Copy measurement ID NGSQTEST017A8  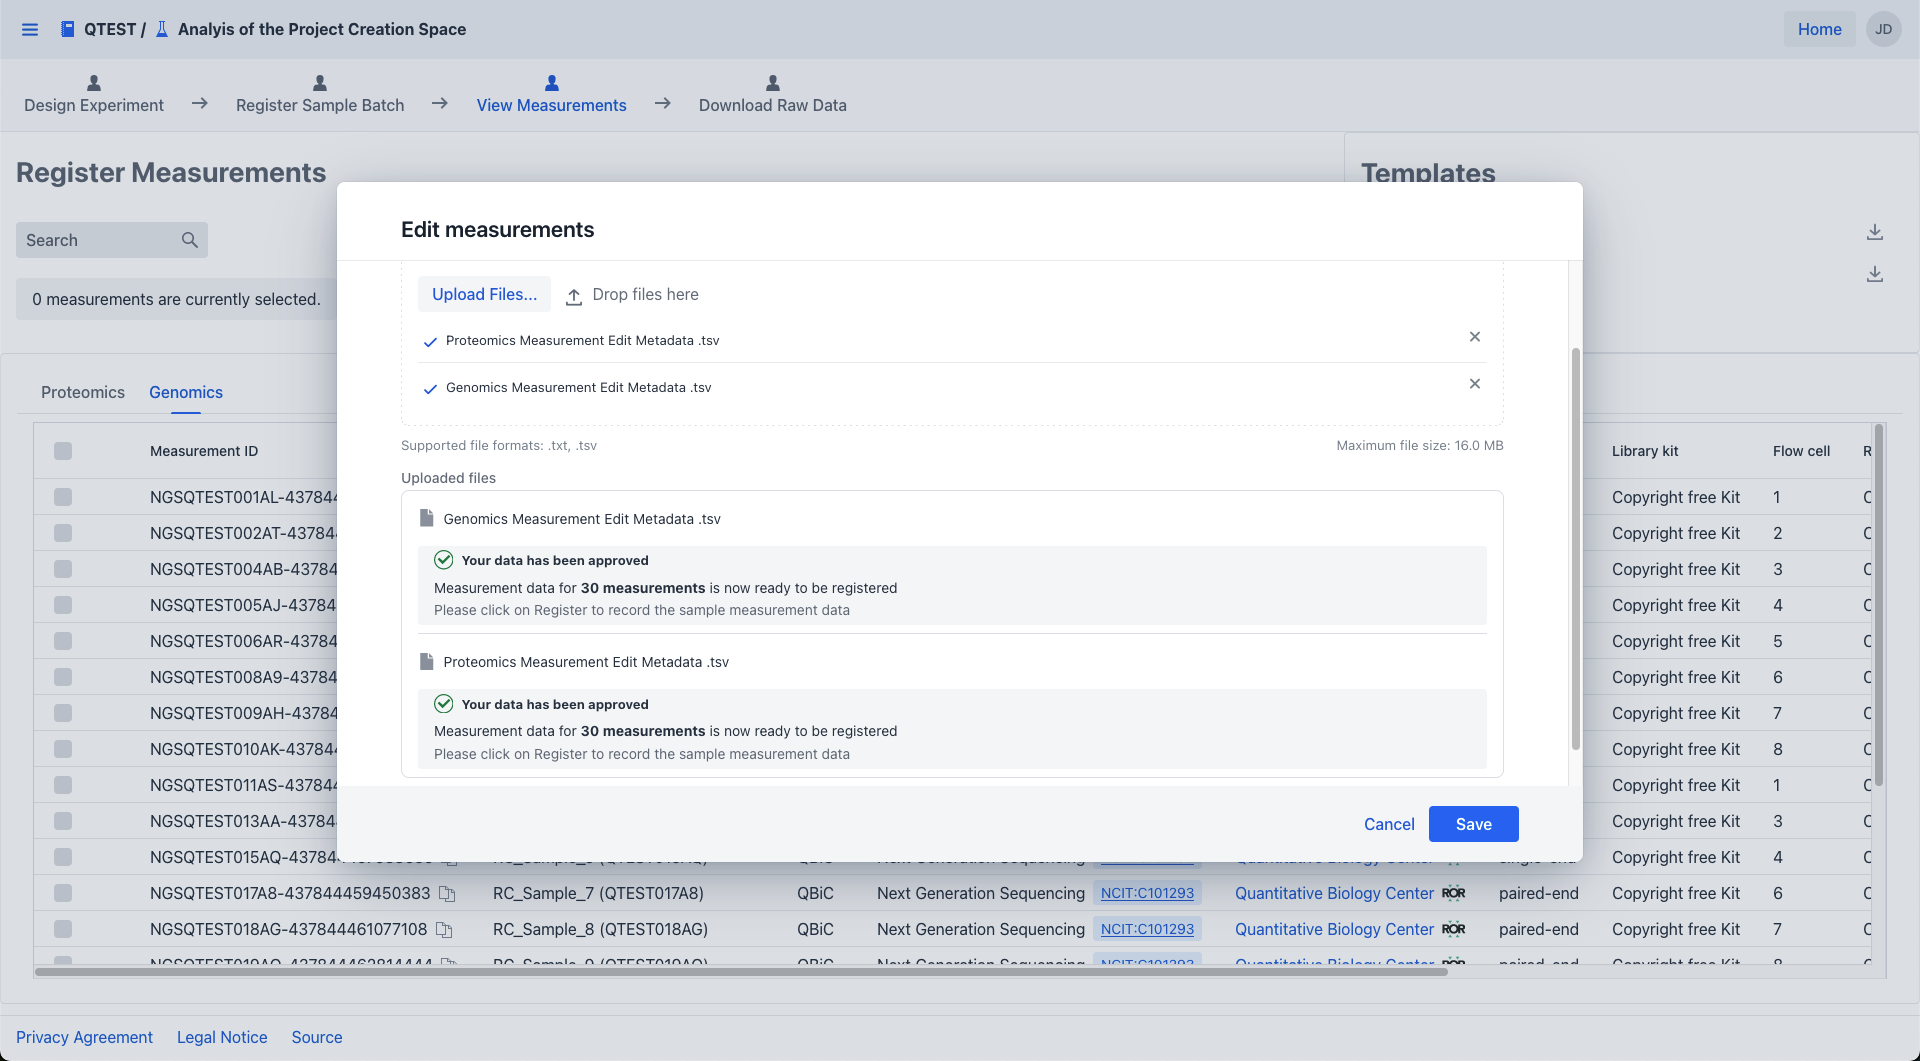click(x=447, y=894)
